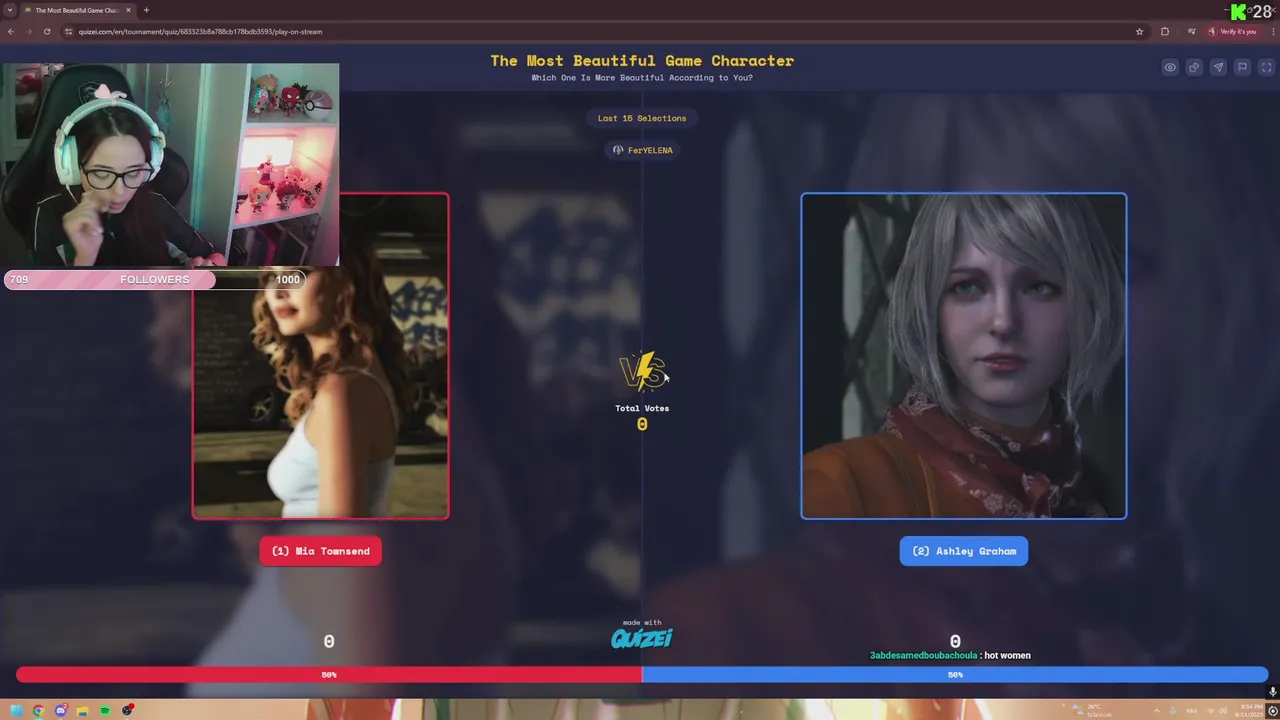Viewport: 1280px width, 720px height.
Task: Click the microphone icon in taskbar corner
Action: [1273, 692]
